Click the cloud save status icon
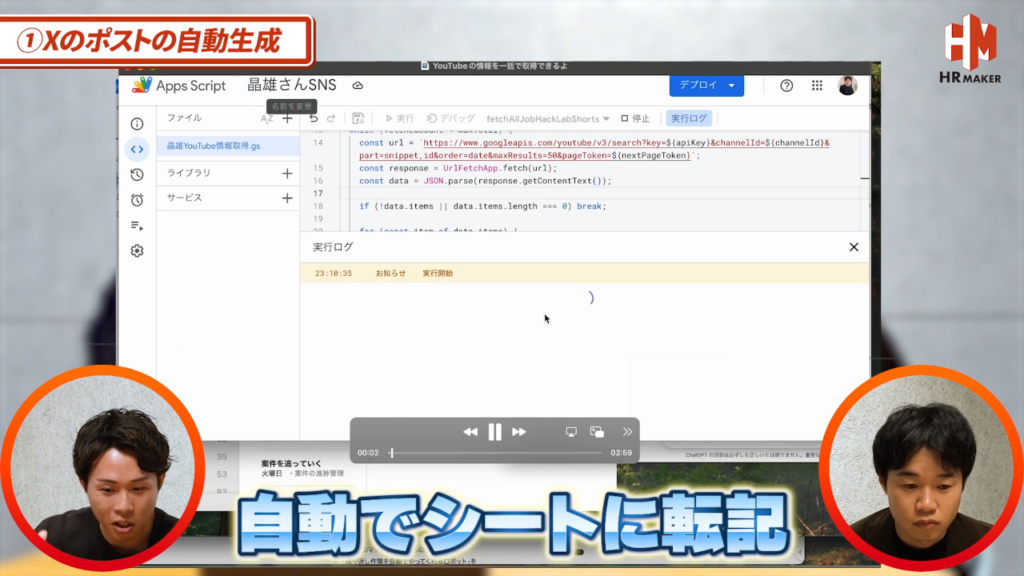 coord(358,86)
